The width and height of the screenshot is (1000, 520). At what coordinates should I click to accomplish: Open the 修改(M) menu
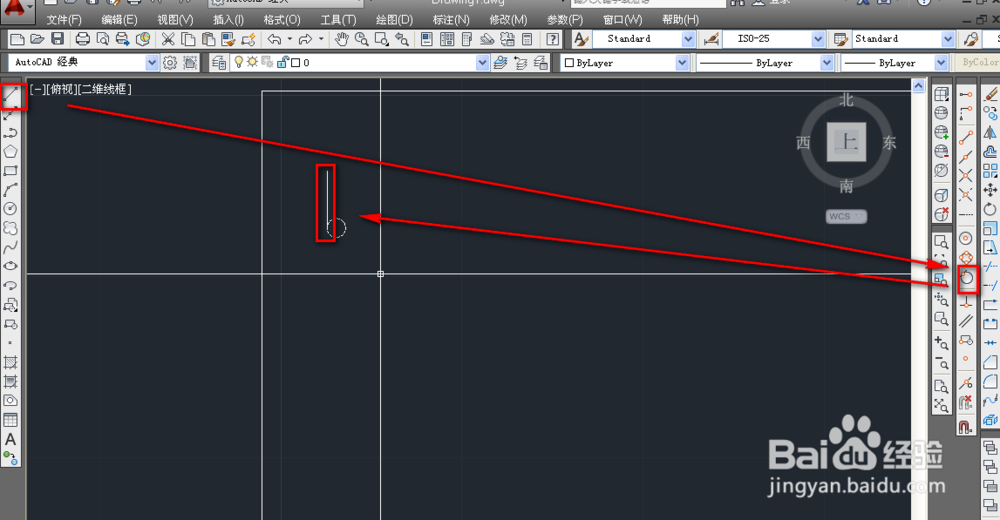tap(508, 20)
